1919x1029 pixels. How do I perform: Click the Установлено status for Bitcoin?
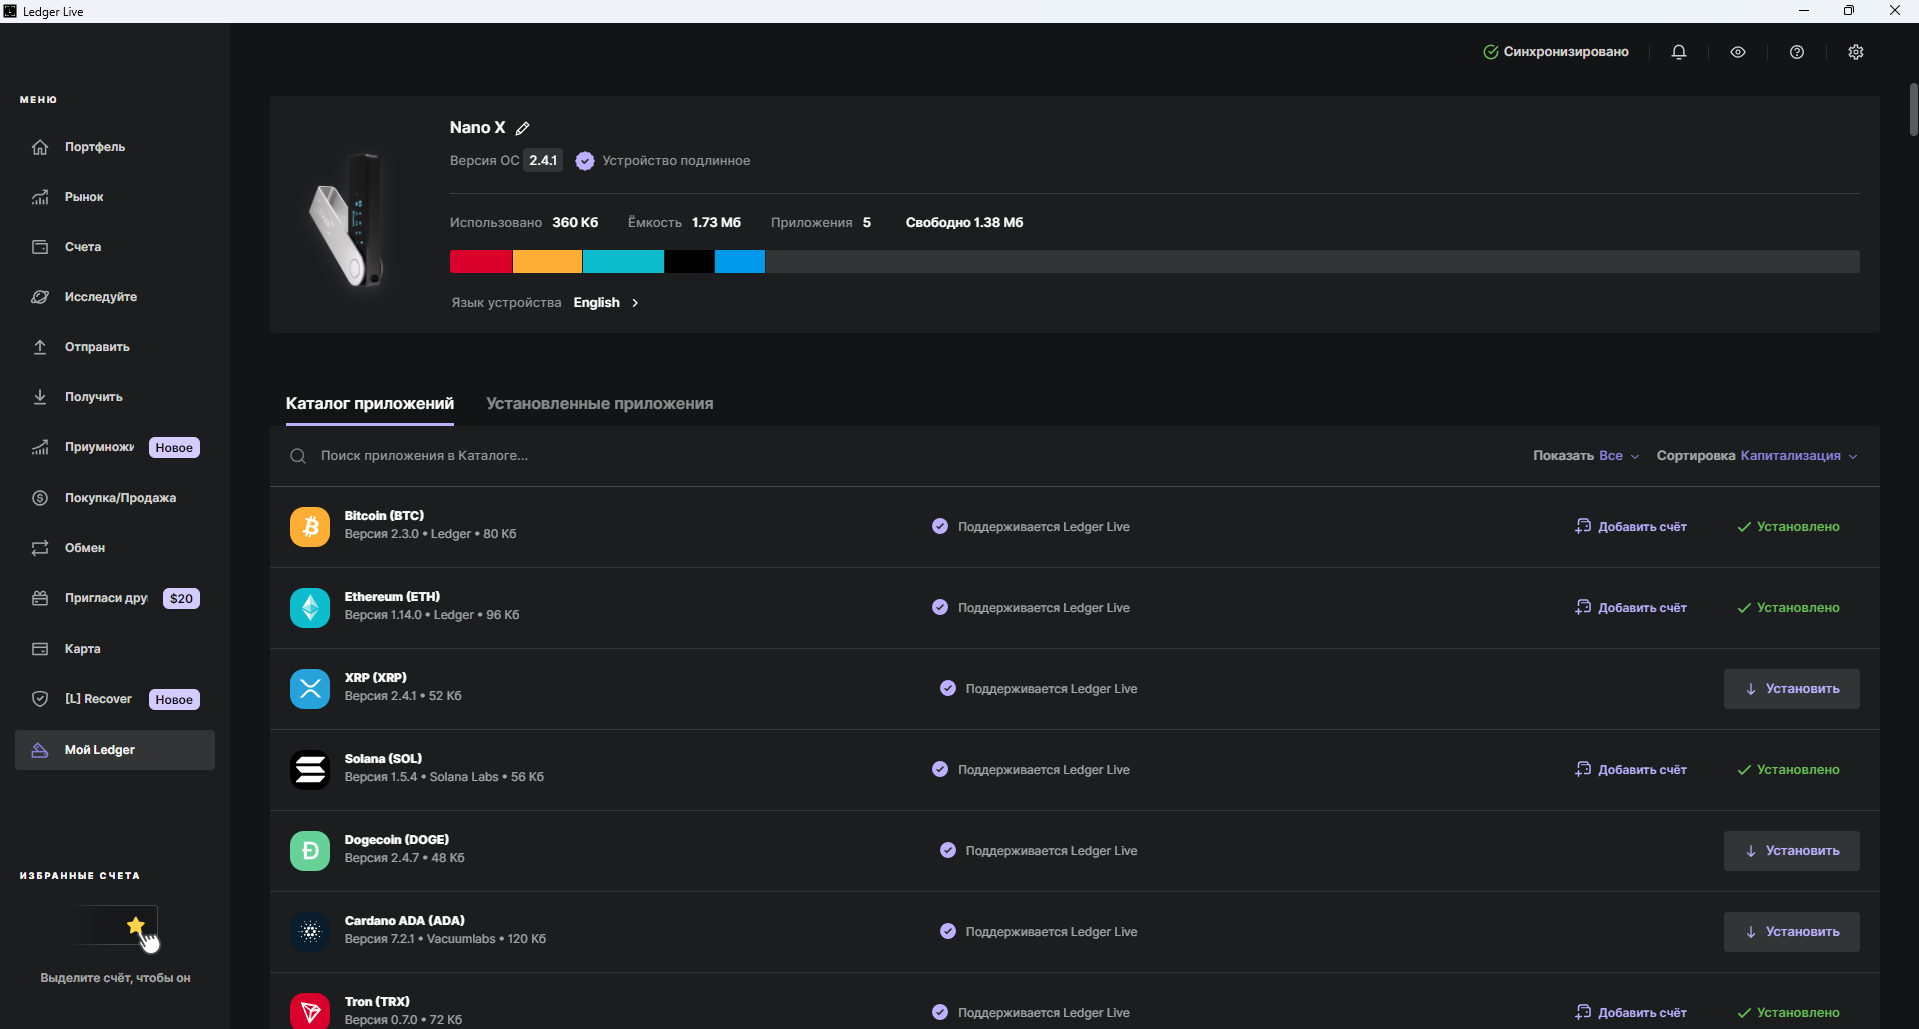click(1788, 527)
